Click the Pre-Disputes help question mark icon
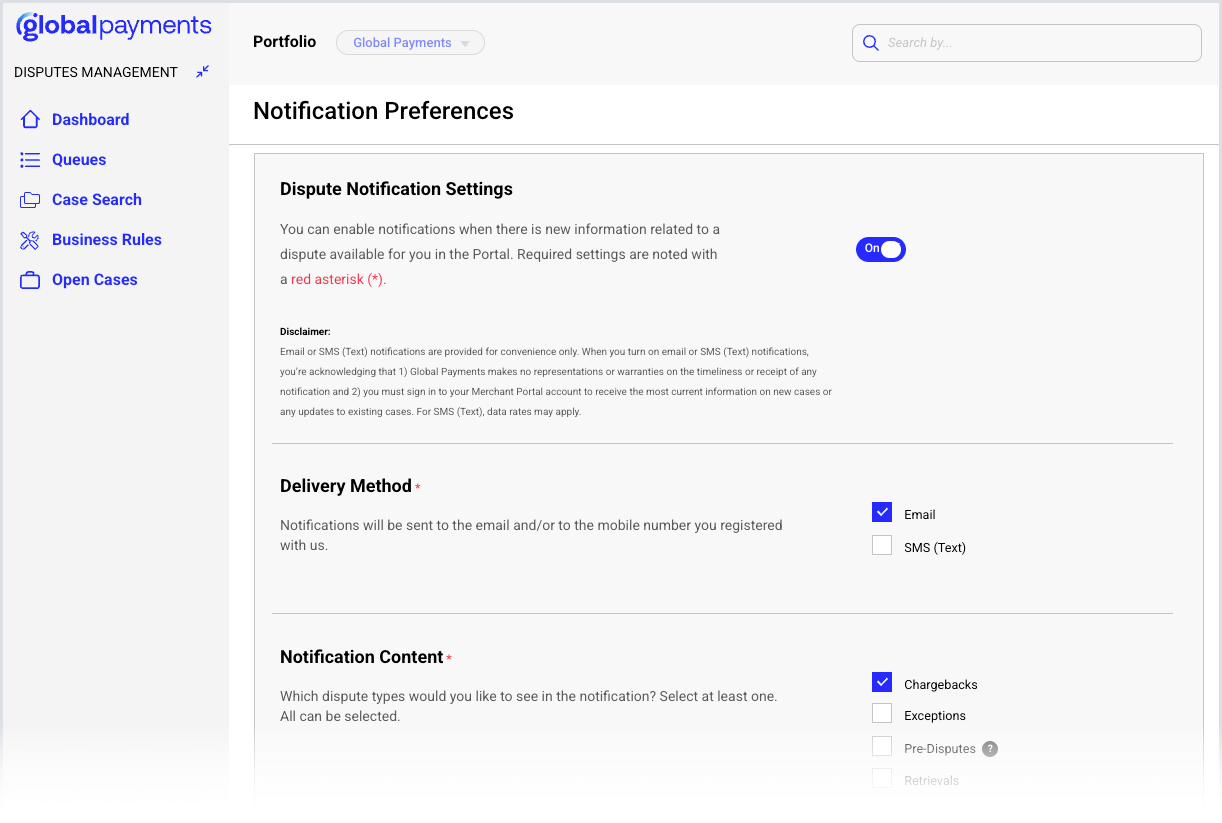Viewport: 1222px width, 823px height. (990, 748)
